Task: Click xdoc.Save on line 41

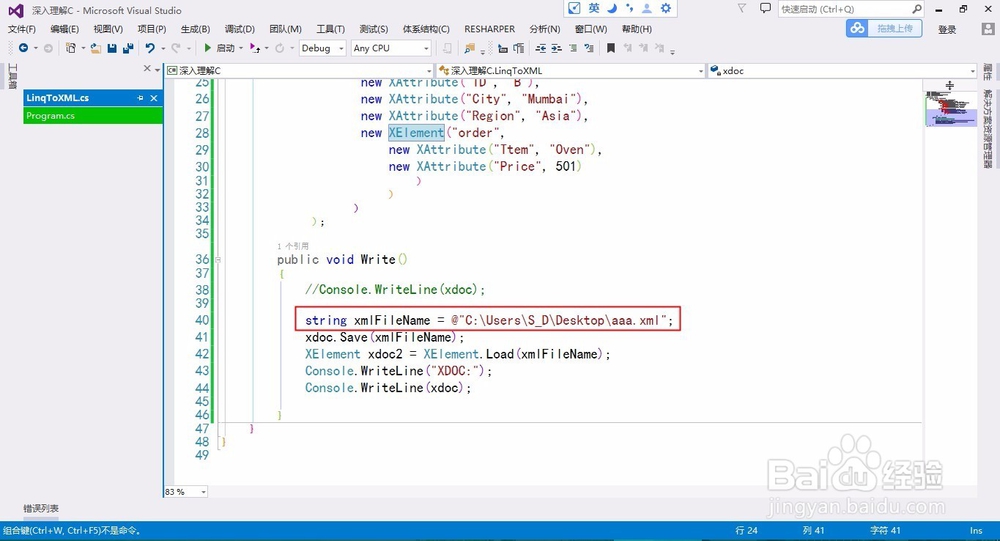Action: click(336, 337)
